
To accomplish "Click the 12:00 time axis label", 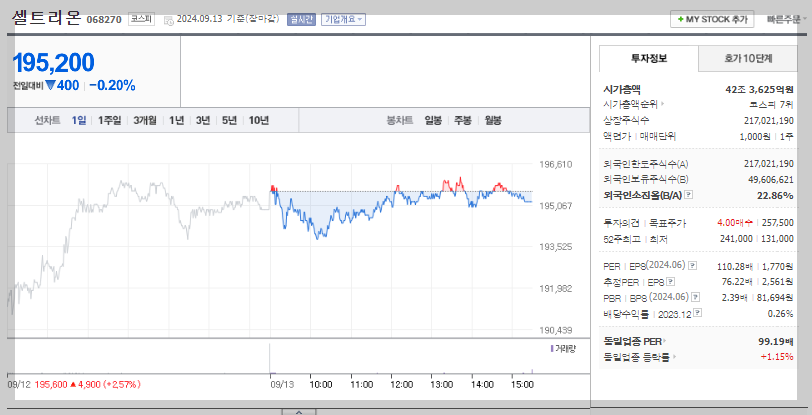I will point(401,384).
